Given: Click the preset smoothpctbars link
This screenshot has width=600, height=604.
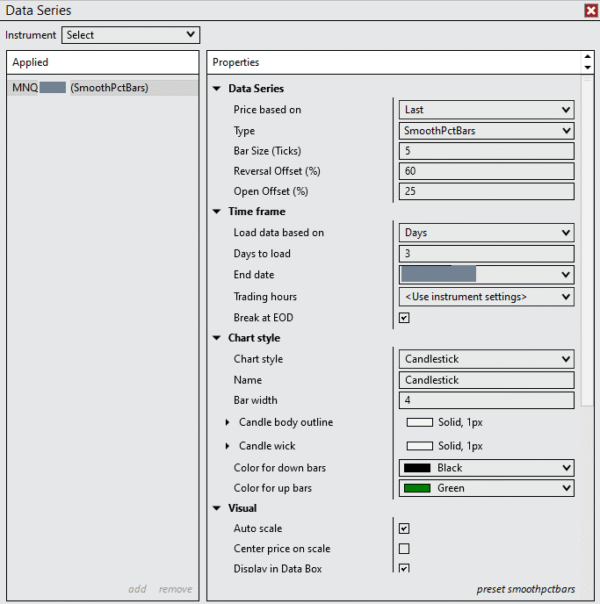Looking at the screenshot, I should [x=526, y=589].
